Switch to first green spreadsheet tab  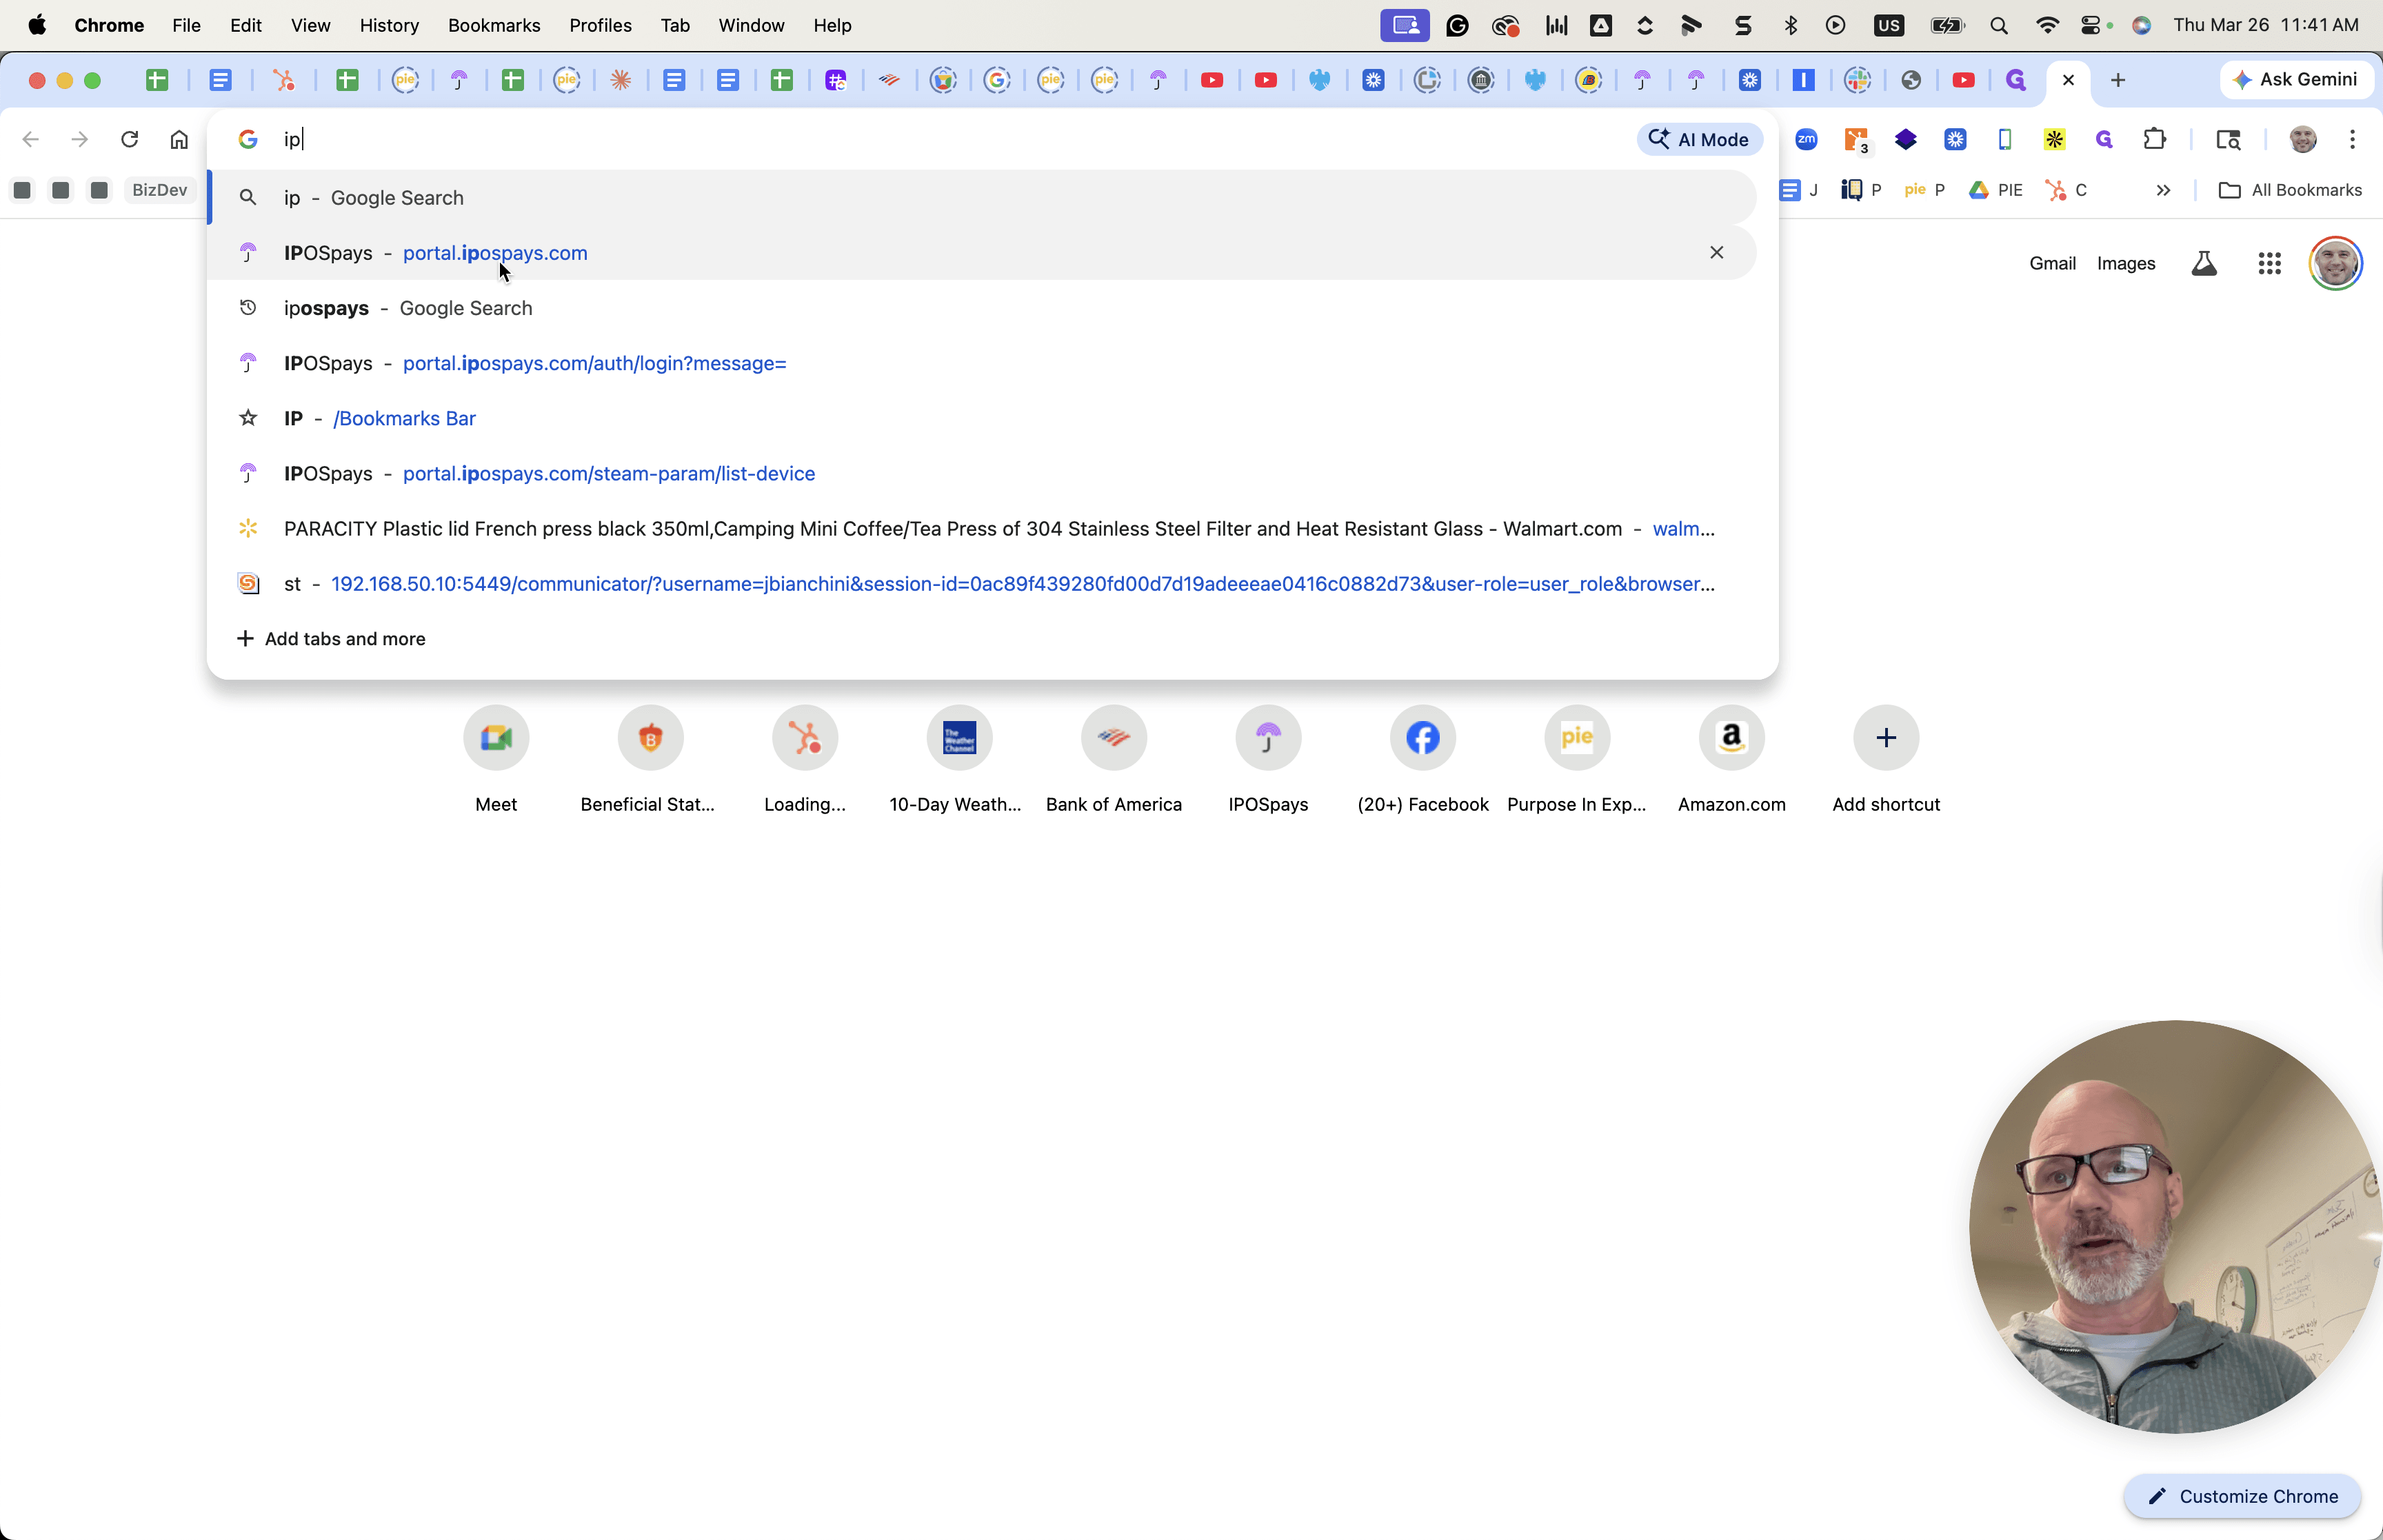click(157, 80)
